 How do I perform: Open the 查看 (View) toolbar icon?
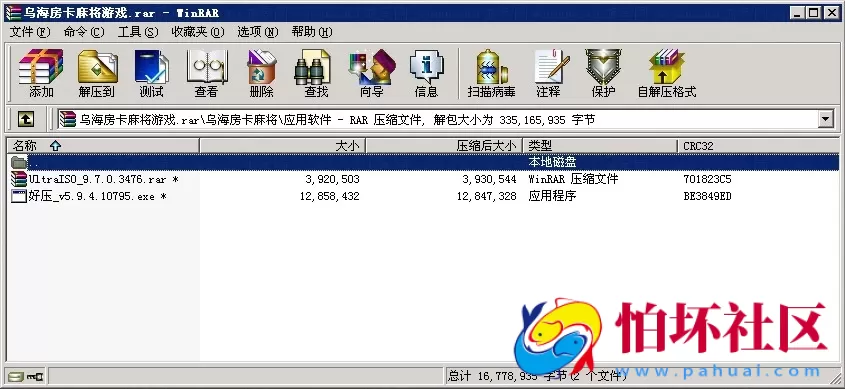[x=206, y=73]
